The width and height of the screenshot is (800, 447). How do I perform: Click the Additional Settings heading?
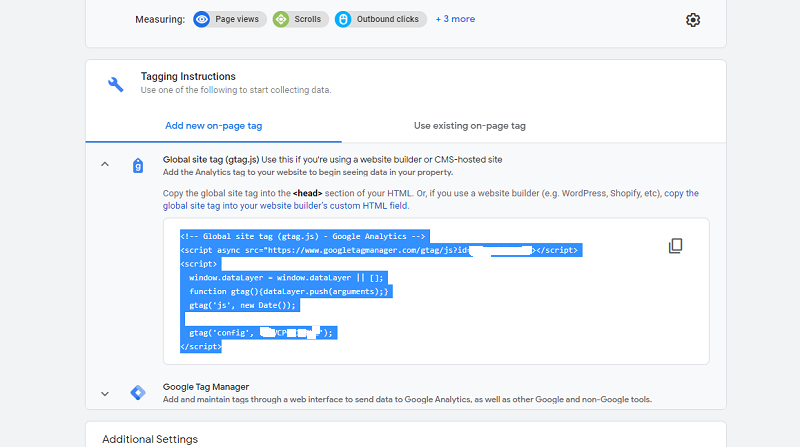click(x=150, y=439)
